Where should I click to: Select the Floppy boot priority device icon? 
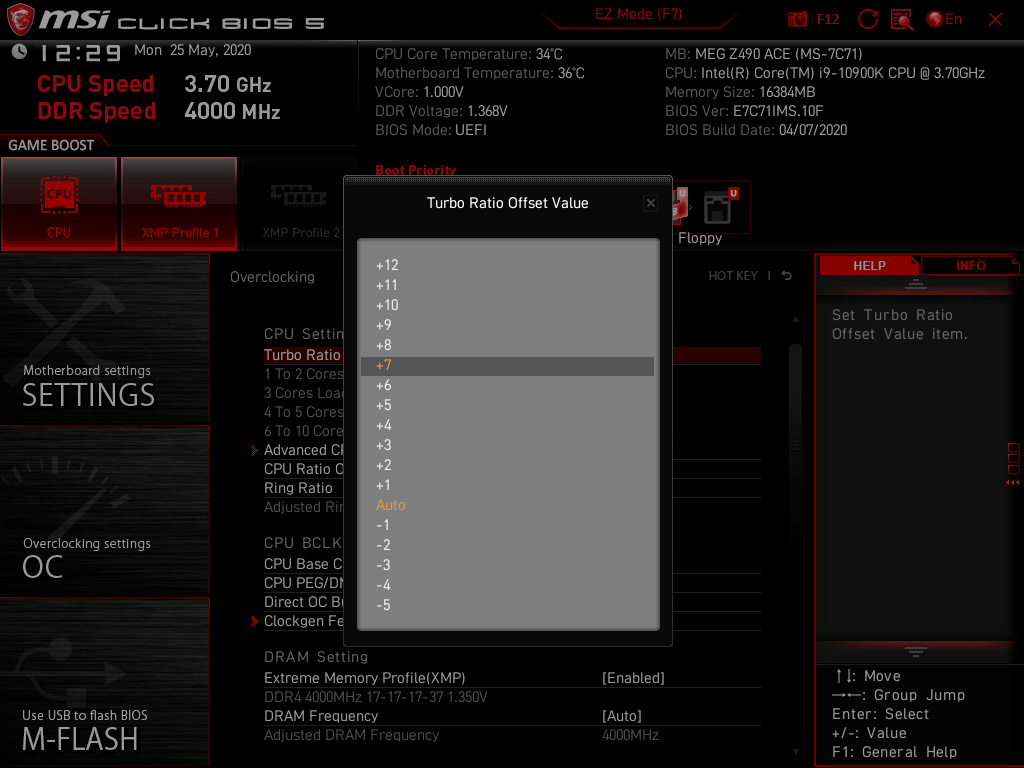[x=718, y=207]
